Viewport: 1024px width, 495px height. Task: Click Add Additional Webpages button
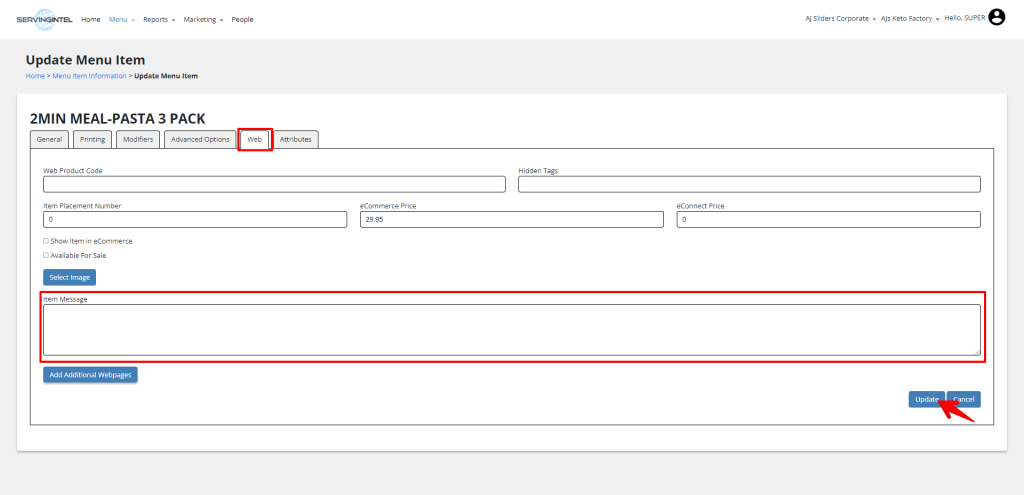point(90,375)
